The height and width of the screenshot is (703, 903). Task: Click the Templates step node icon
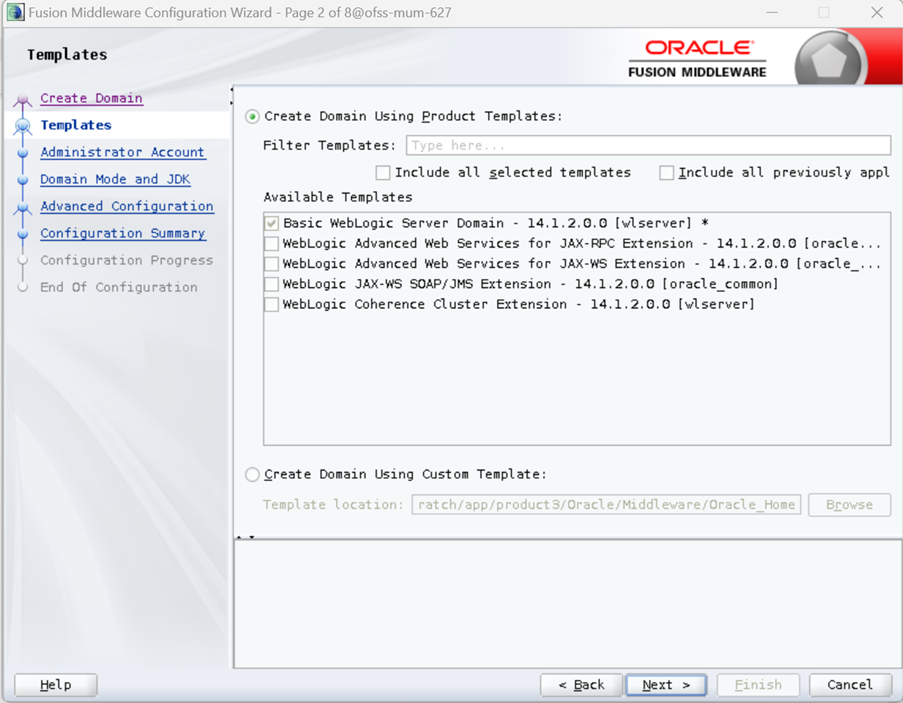click(22, 126)
